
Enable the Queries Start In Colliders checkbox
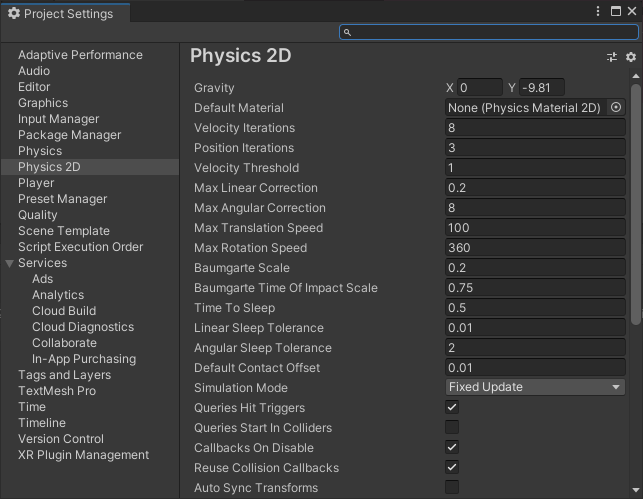click(452, 427)
